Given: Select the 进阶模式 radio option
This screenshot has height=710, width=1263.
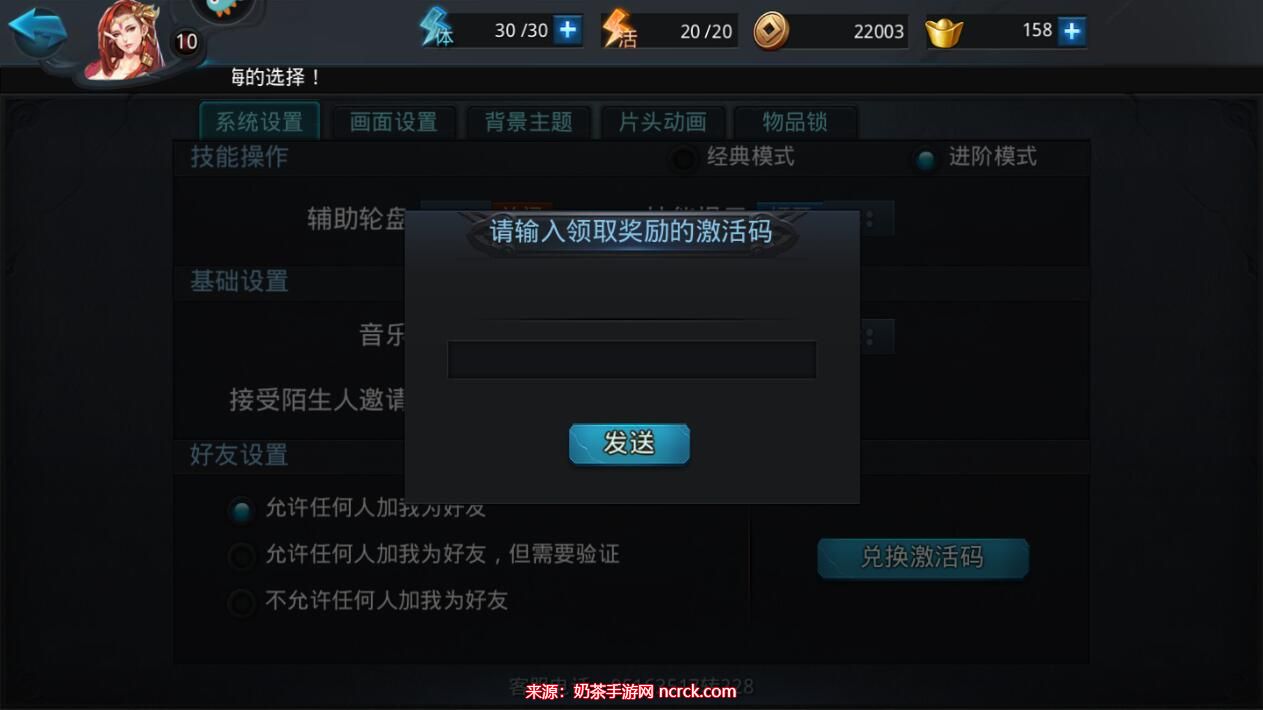Looking at the screenshot, I should [926, 159].
